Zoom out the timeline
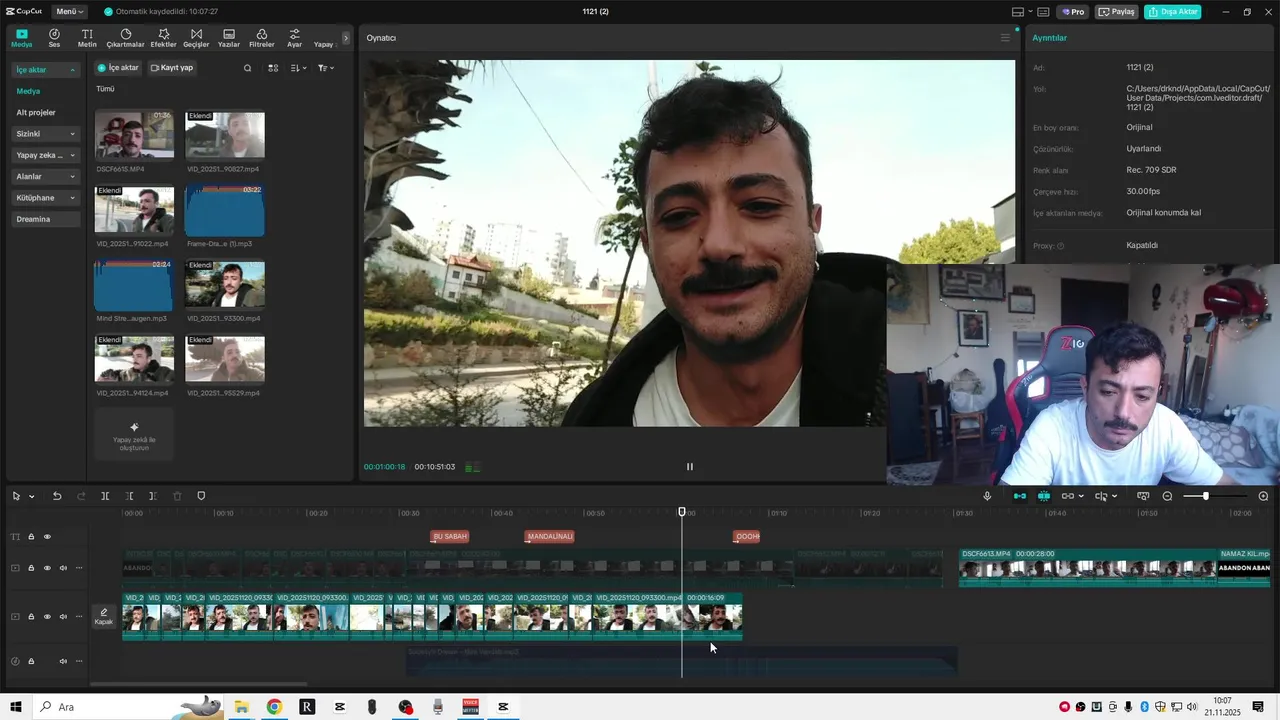 point(1167,496)
